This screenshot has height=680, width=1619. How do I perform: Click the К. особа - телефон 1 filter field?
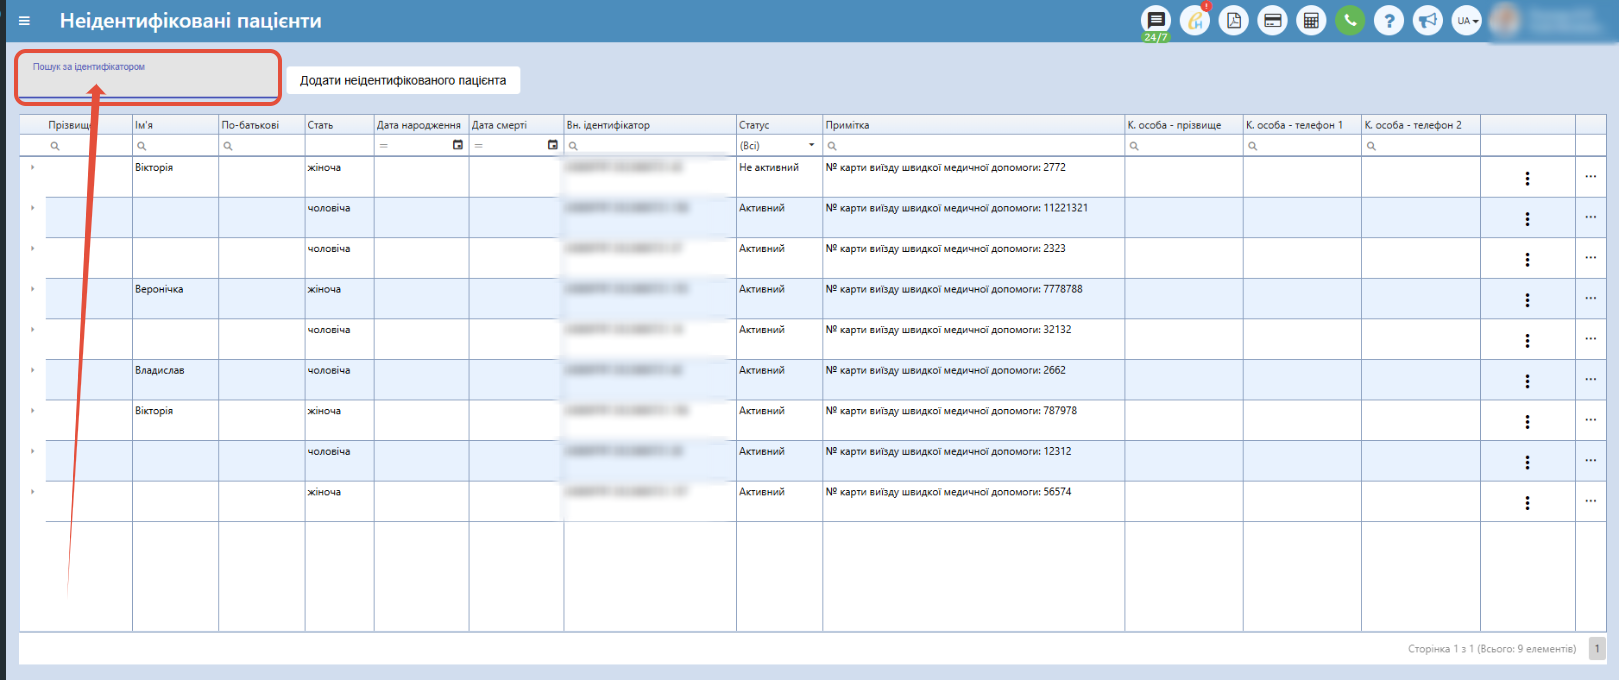pyautogui.click(x=1302, y=145)
